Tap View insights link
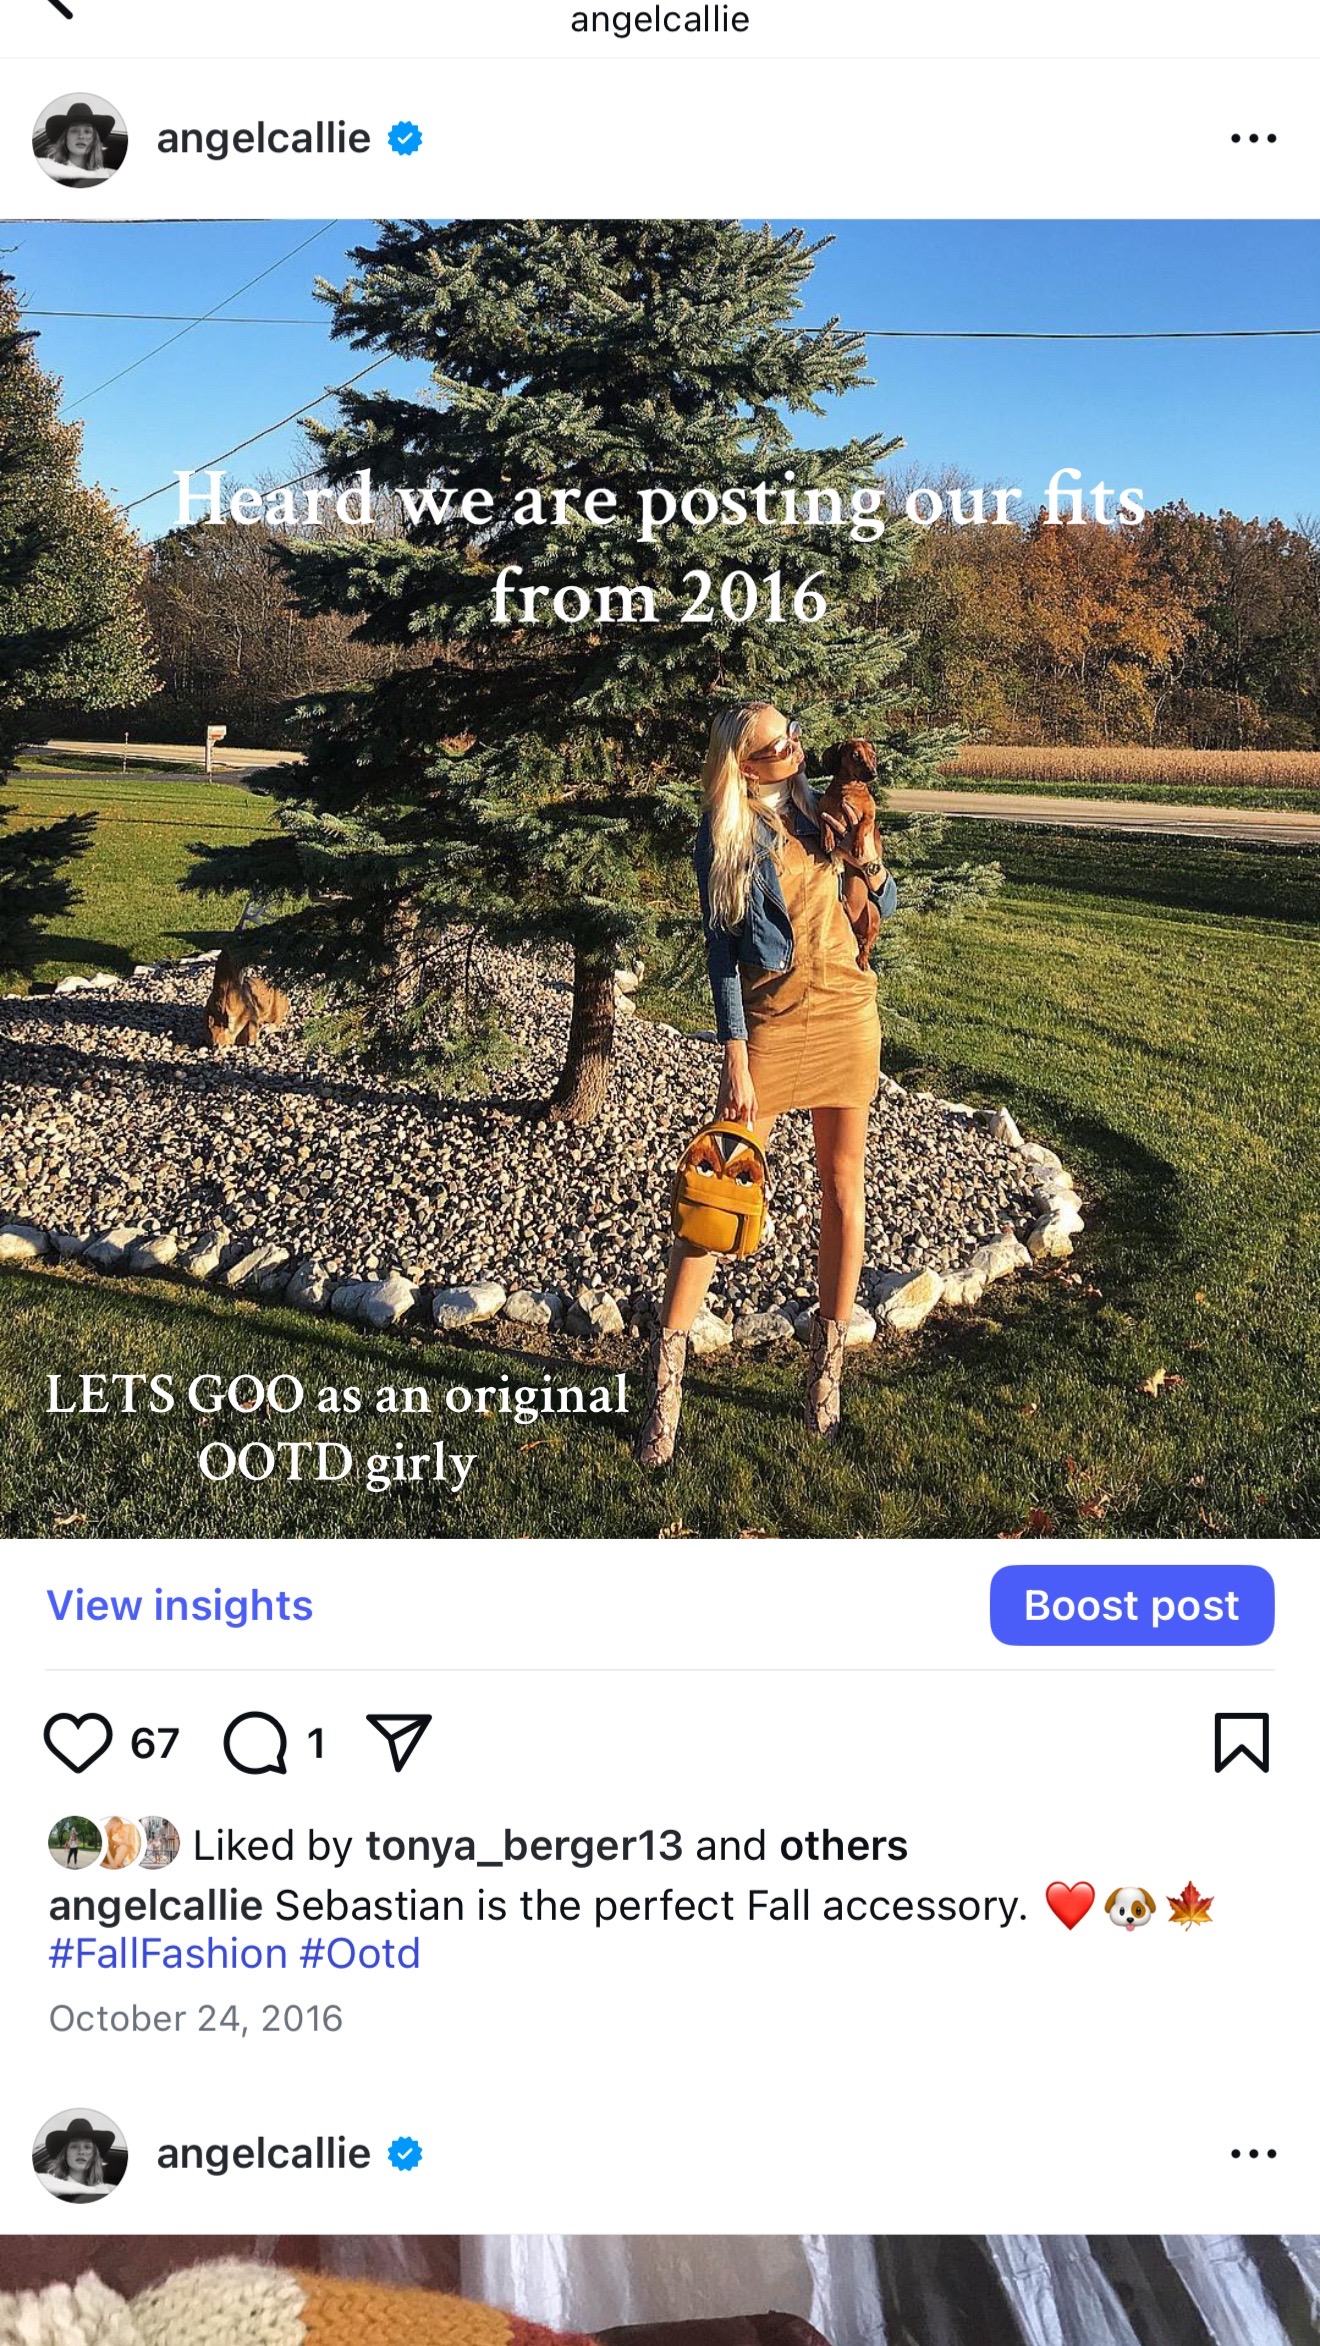1320x2346 pixels. coord(180,1605)
